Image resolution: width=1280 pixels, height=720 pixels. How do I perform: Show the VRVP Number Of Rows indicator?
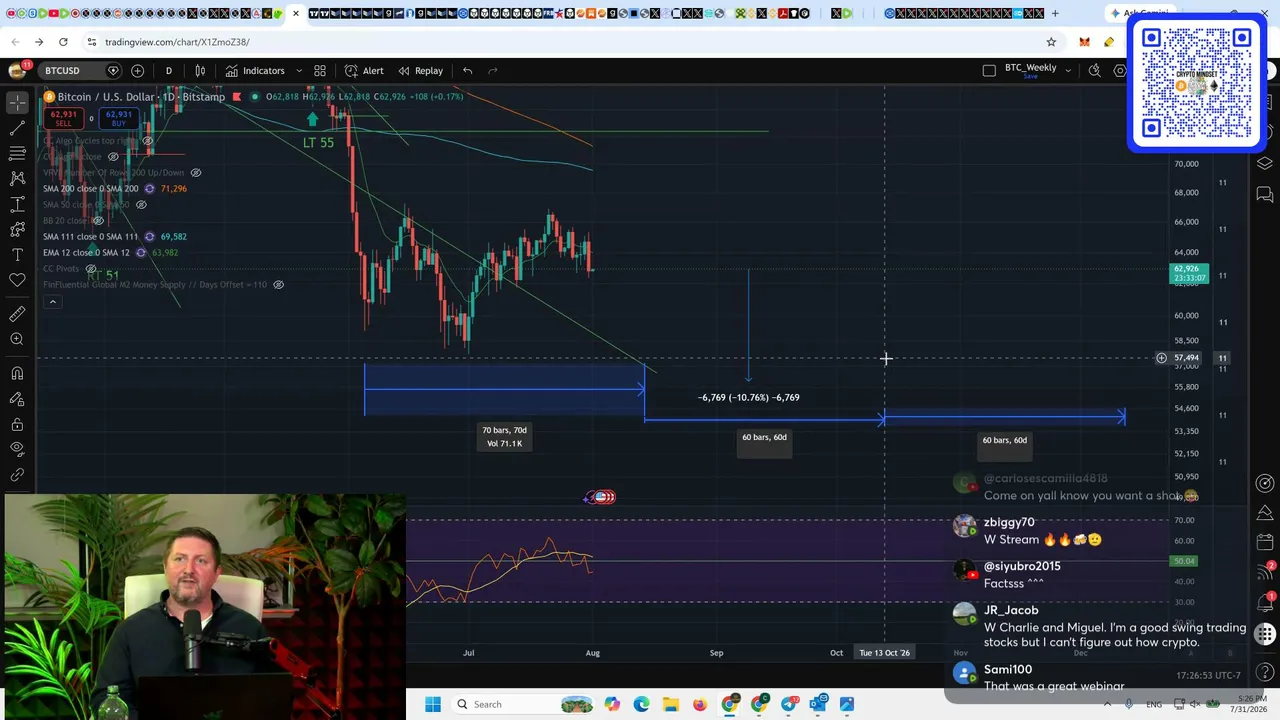click(198, 173)
